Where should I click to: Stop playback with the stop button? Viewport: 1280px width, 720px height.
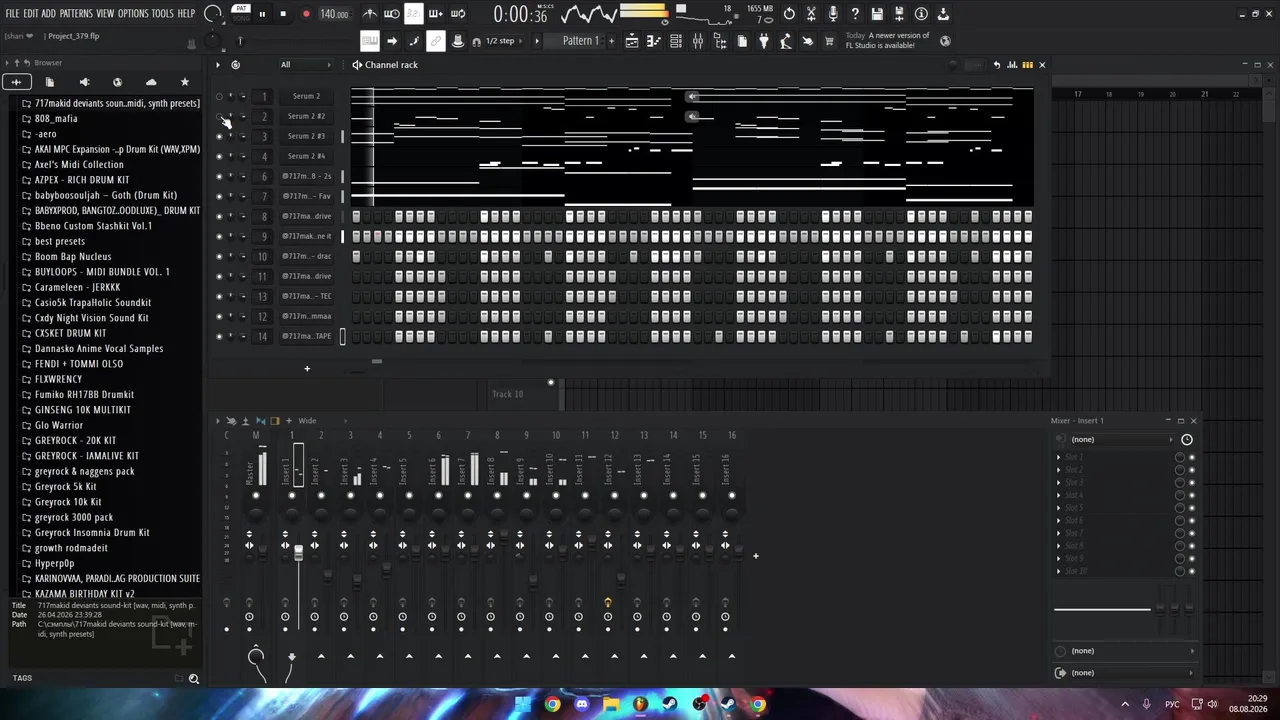[283, 14]
